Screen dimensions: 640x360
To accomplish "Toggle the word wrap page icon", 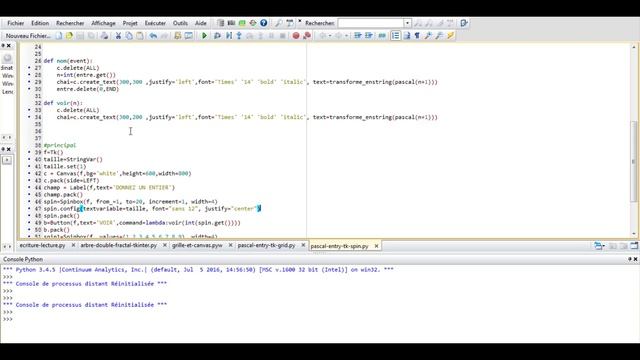I will tap(407, 36).
